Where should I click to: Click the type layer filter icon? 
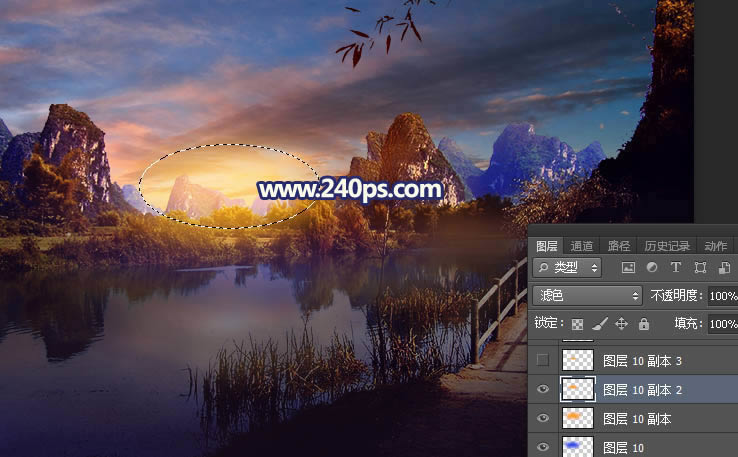676,268
